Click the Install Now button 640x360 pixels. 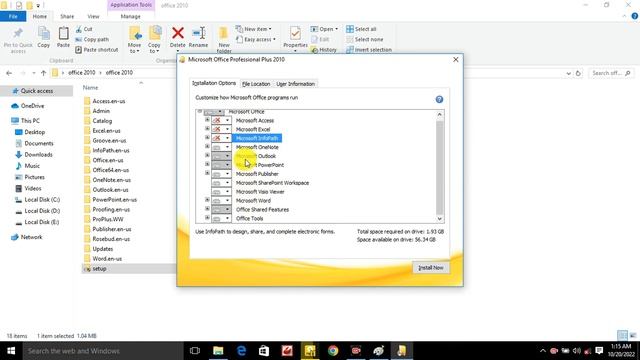pyautogui.click(x=431, y=268)
